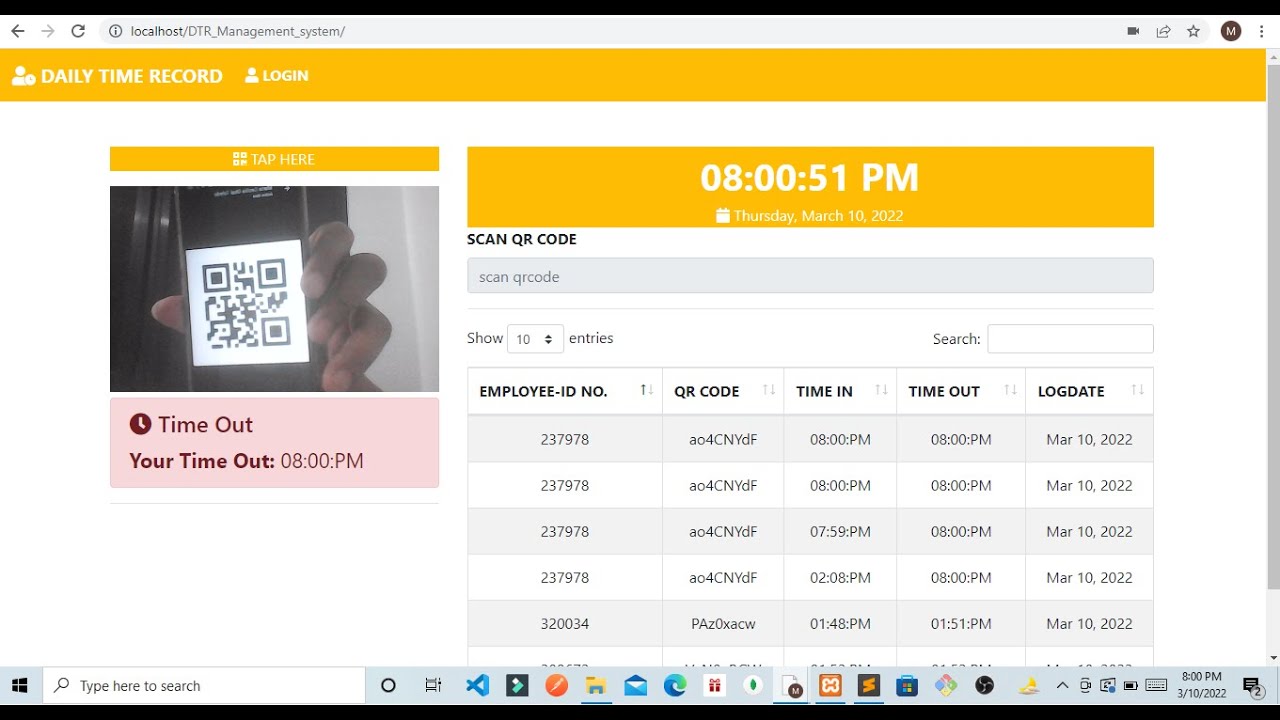
Task: Sort by TIME OUT column
Action: click(x=961, y=391)
